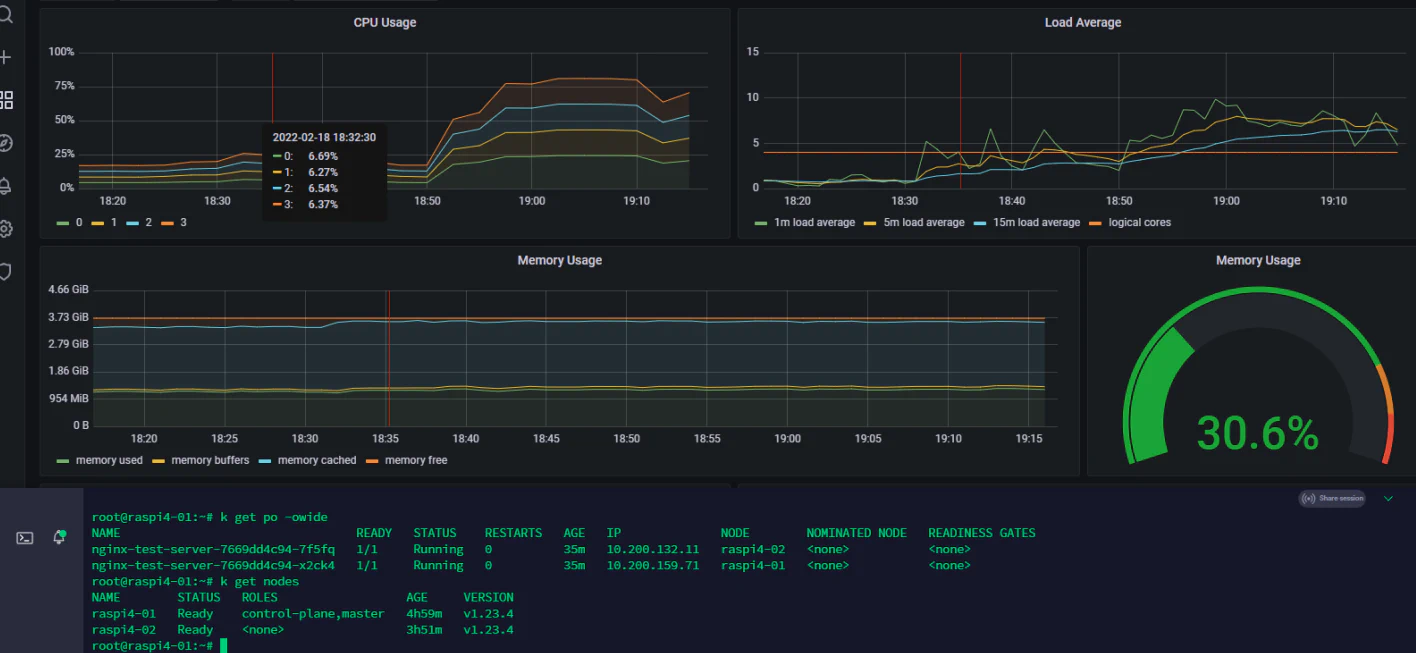
Task: Open the Alerting bell icon
Action: pos(5,186)
